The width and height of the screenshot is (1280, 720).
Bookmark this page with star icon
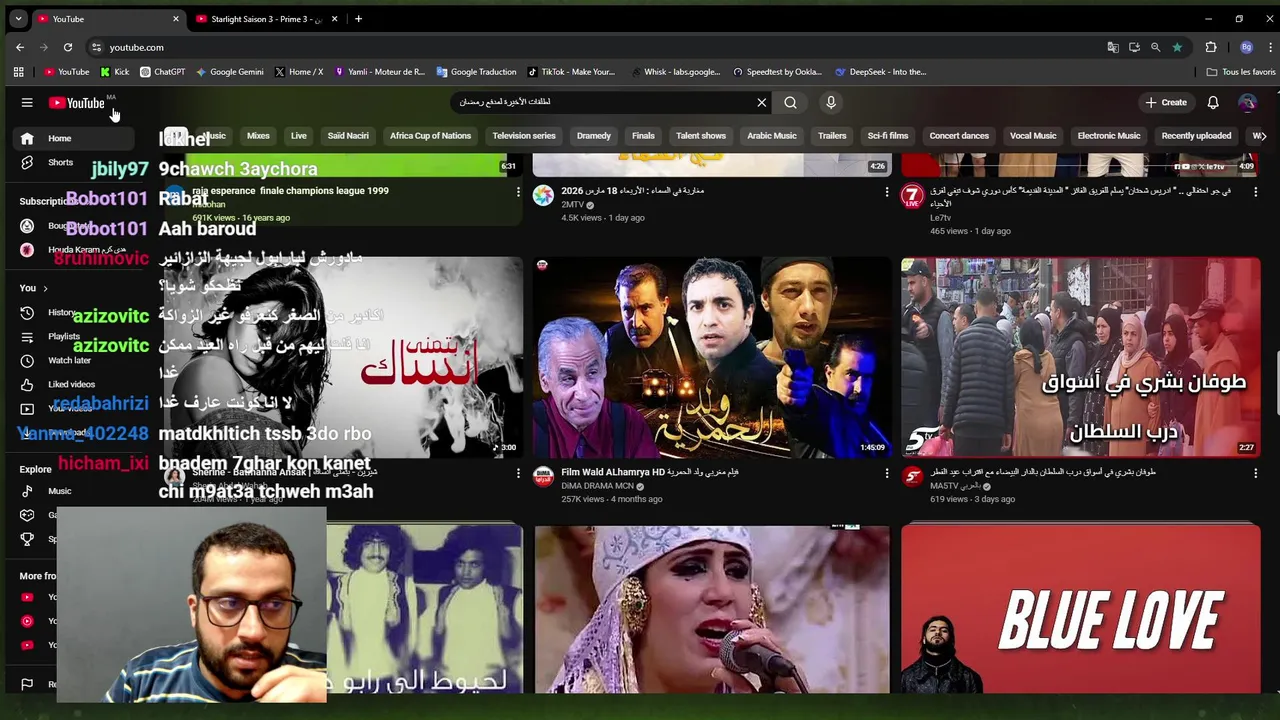pyautogui.click(x=1177, y=47)
